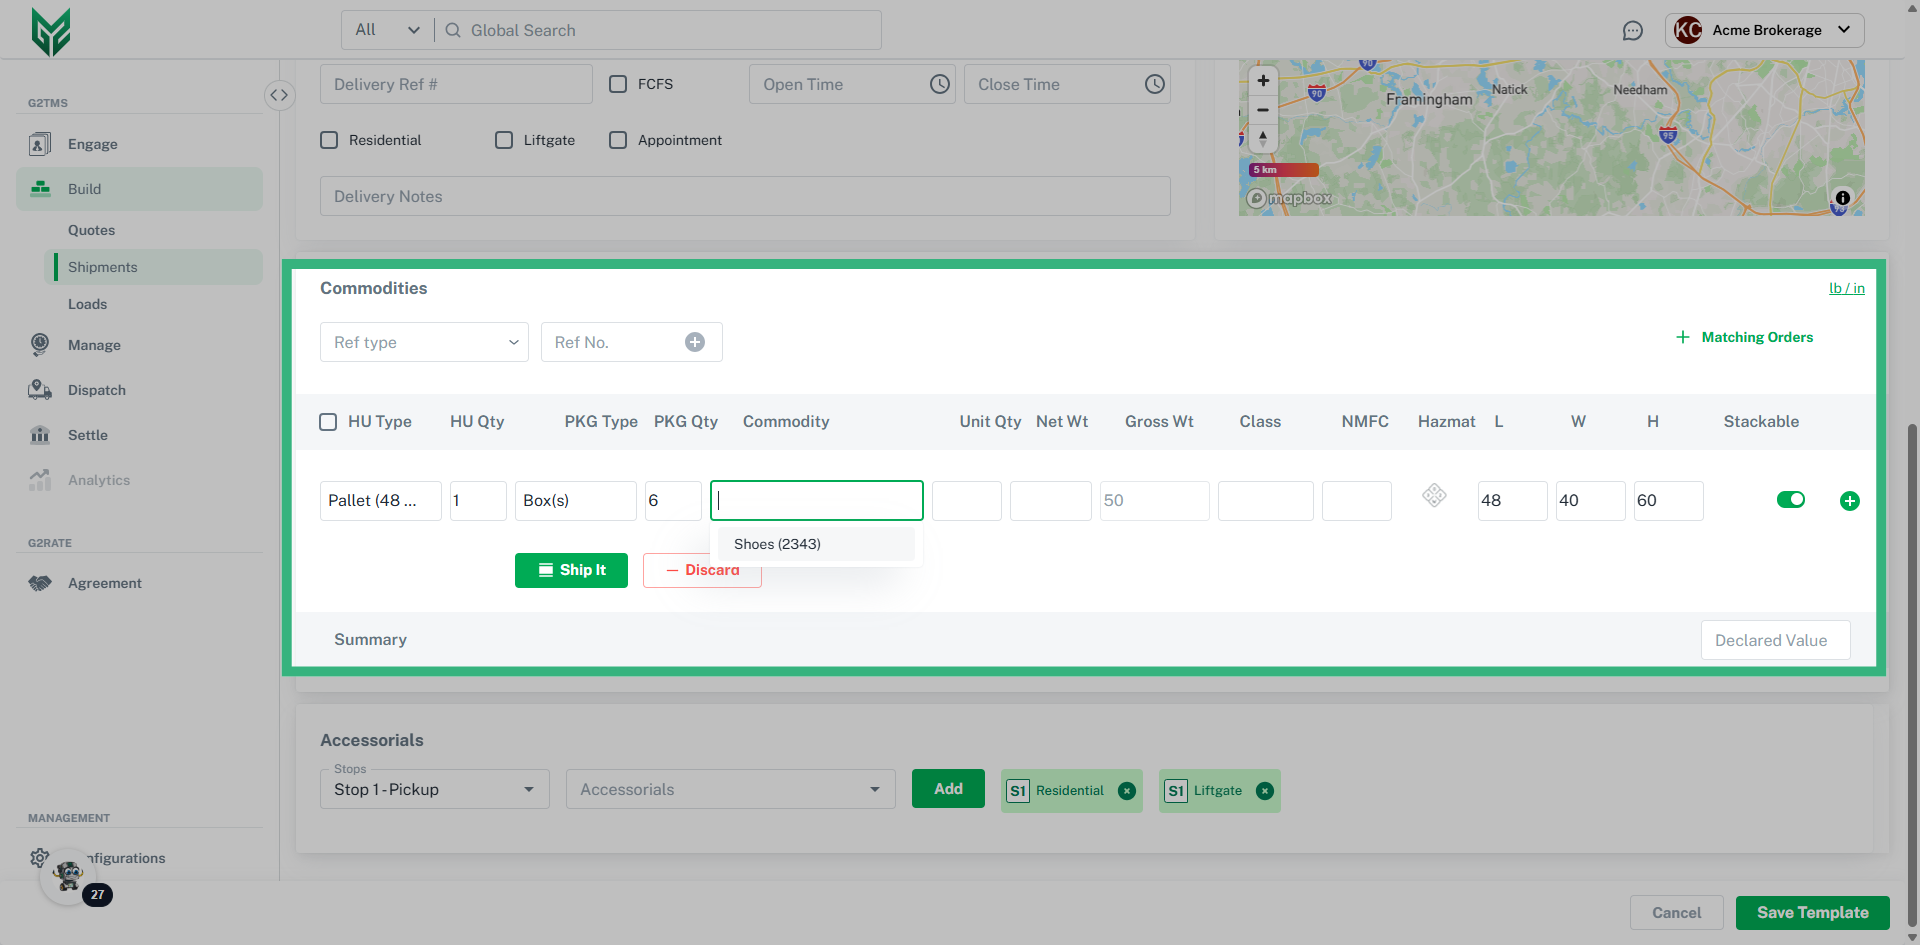Viewport: 1920px width, 945px height.
Task: Enable the FCFS checkbox
Action: click(x=618, y=84)
